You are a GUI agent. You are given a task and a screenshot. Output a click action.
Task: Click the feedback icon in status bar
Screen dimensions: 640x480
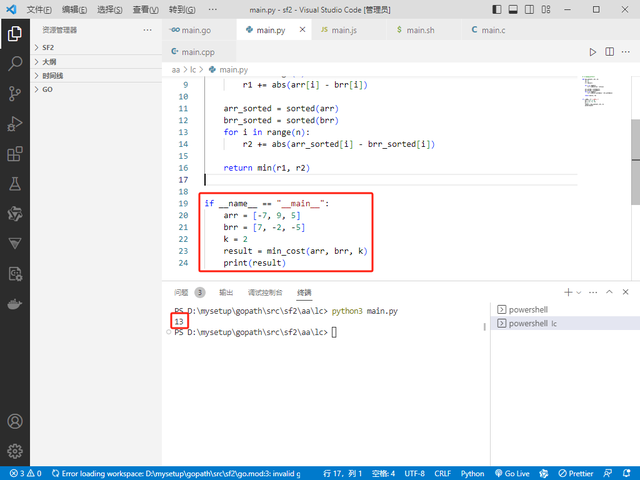(607, 473)
